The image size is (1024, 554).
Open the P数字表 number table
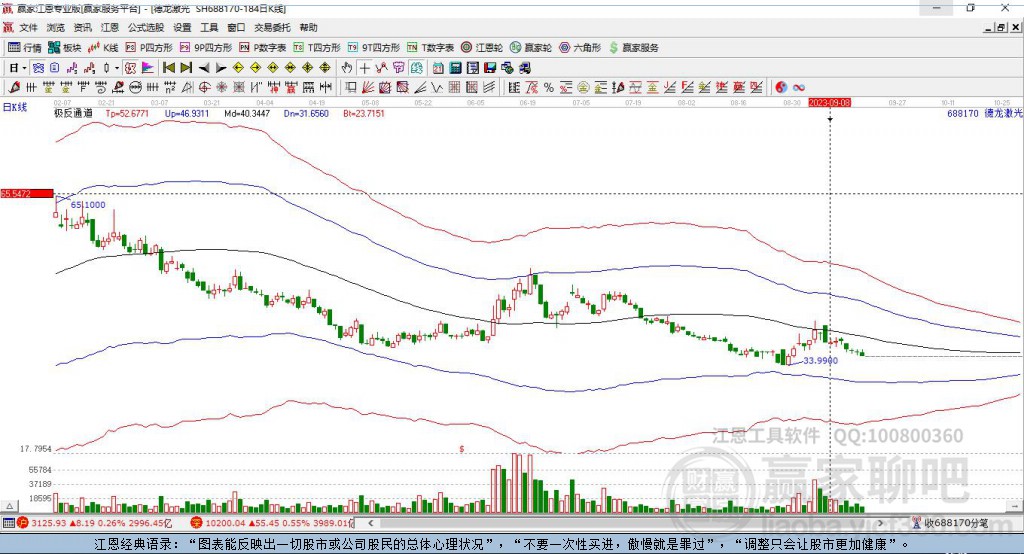pos(263,48)
